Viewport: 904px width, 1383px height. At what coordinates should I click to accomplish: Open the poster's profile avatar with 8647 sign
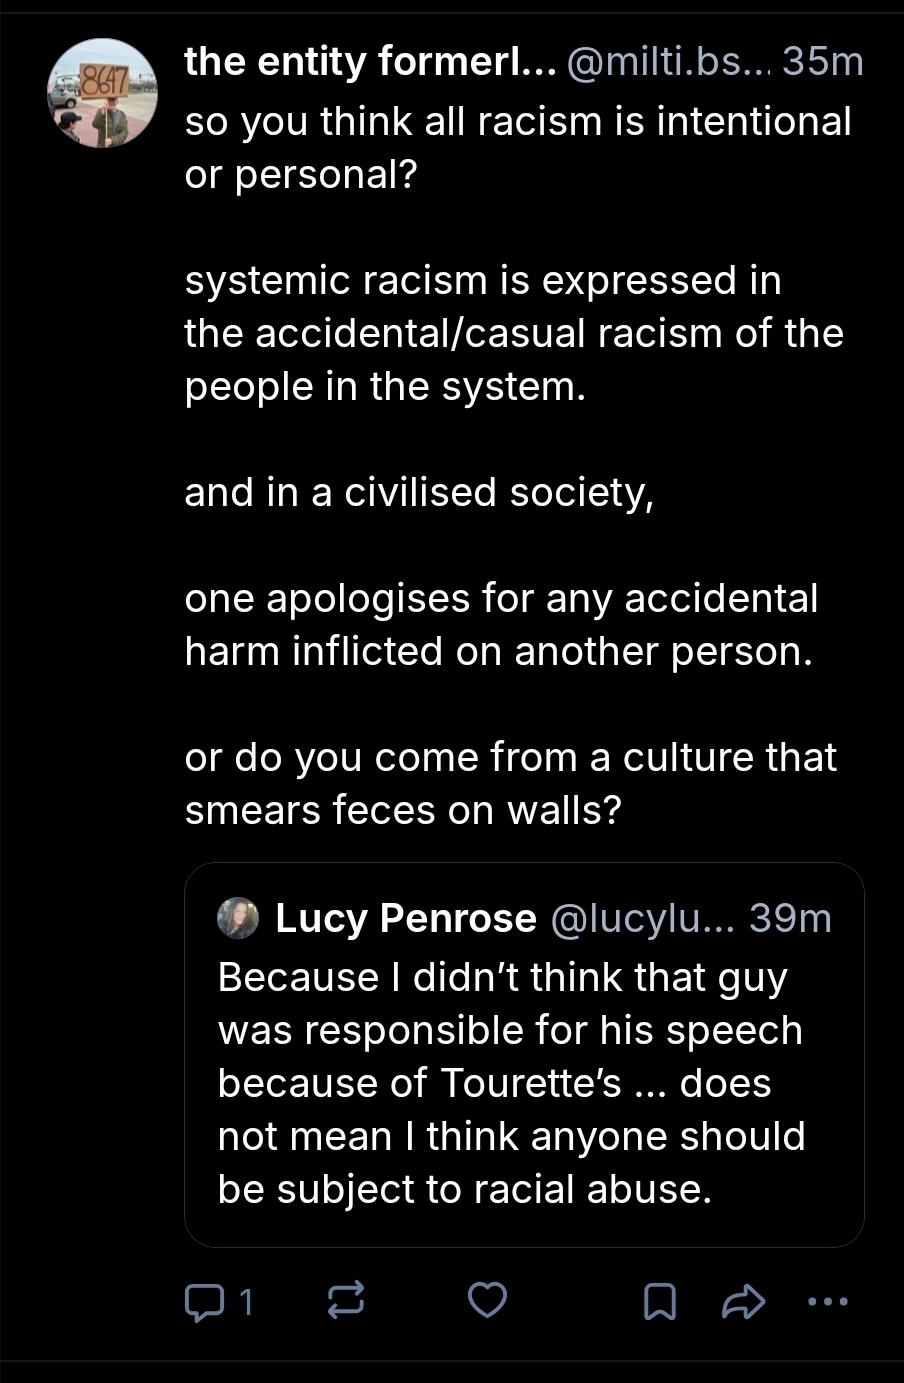tap(103, 94)
